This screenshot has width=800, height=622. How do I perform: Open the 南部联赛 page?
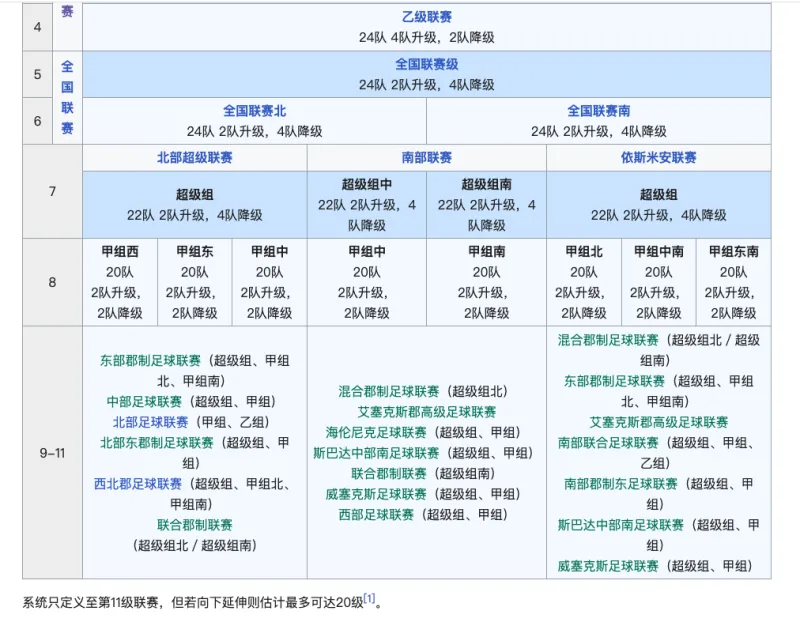point(426,156)
